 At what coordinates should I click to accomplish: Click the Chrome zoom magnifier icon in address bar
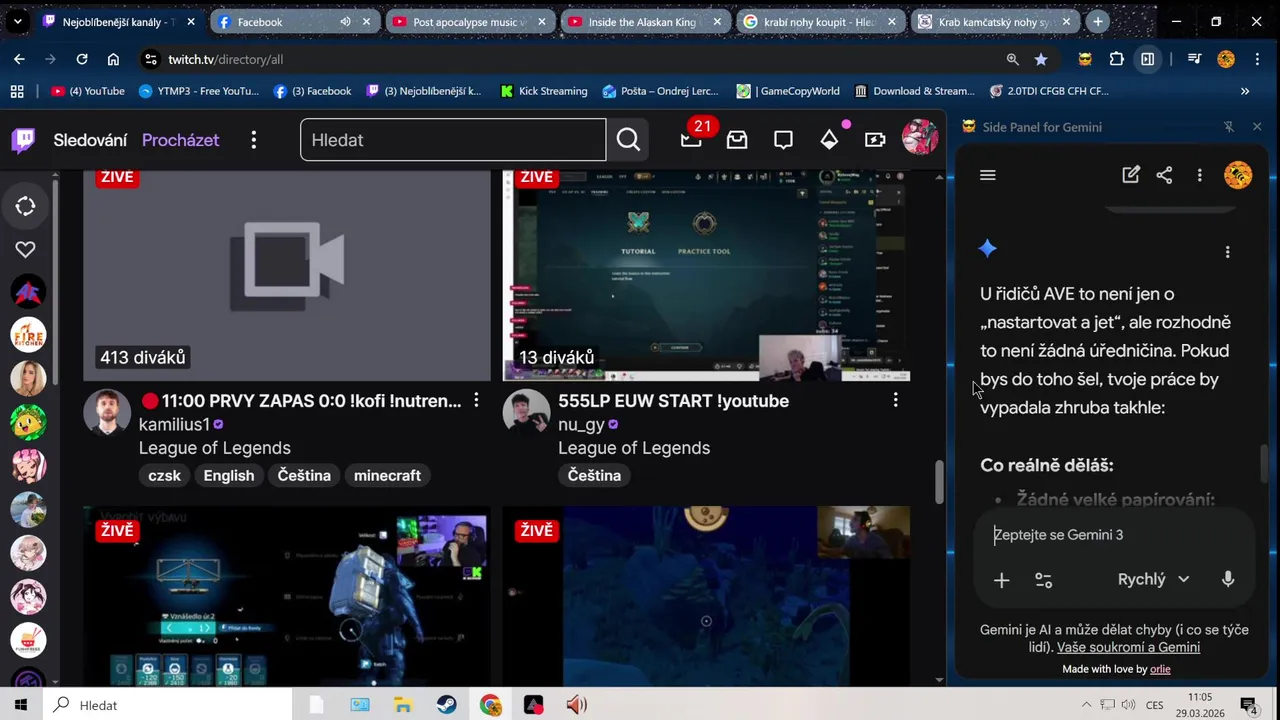coord(1013,59)
